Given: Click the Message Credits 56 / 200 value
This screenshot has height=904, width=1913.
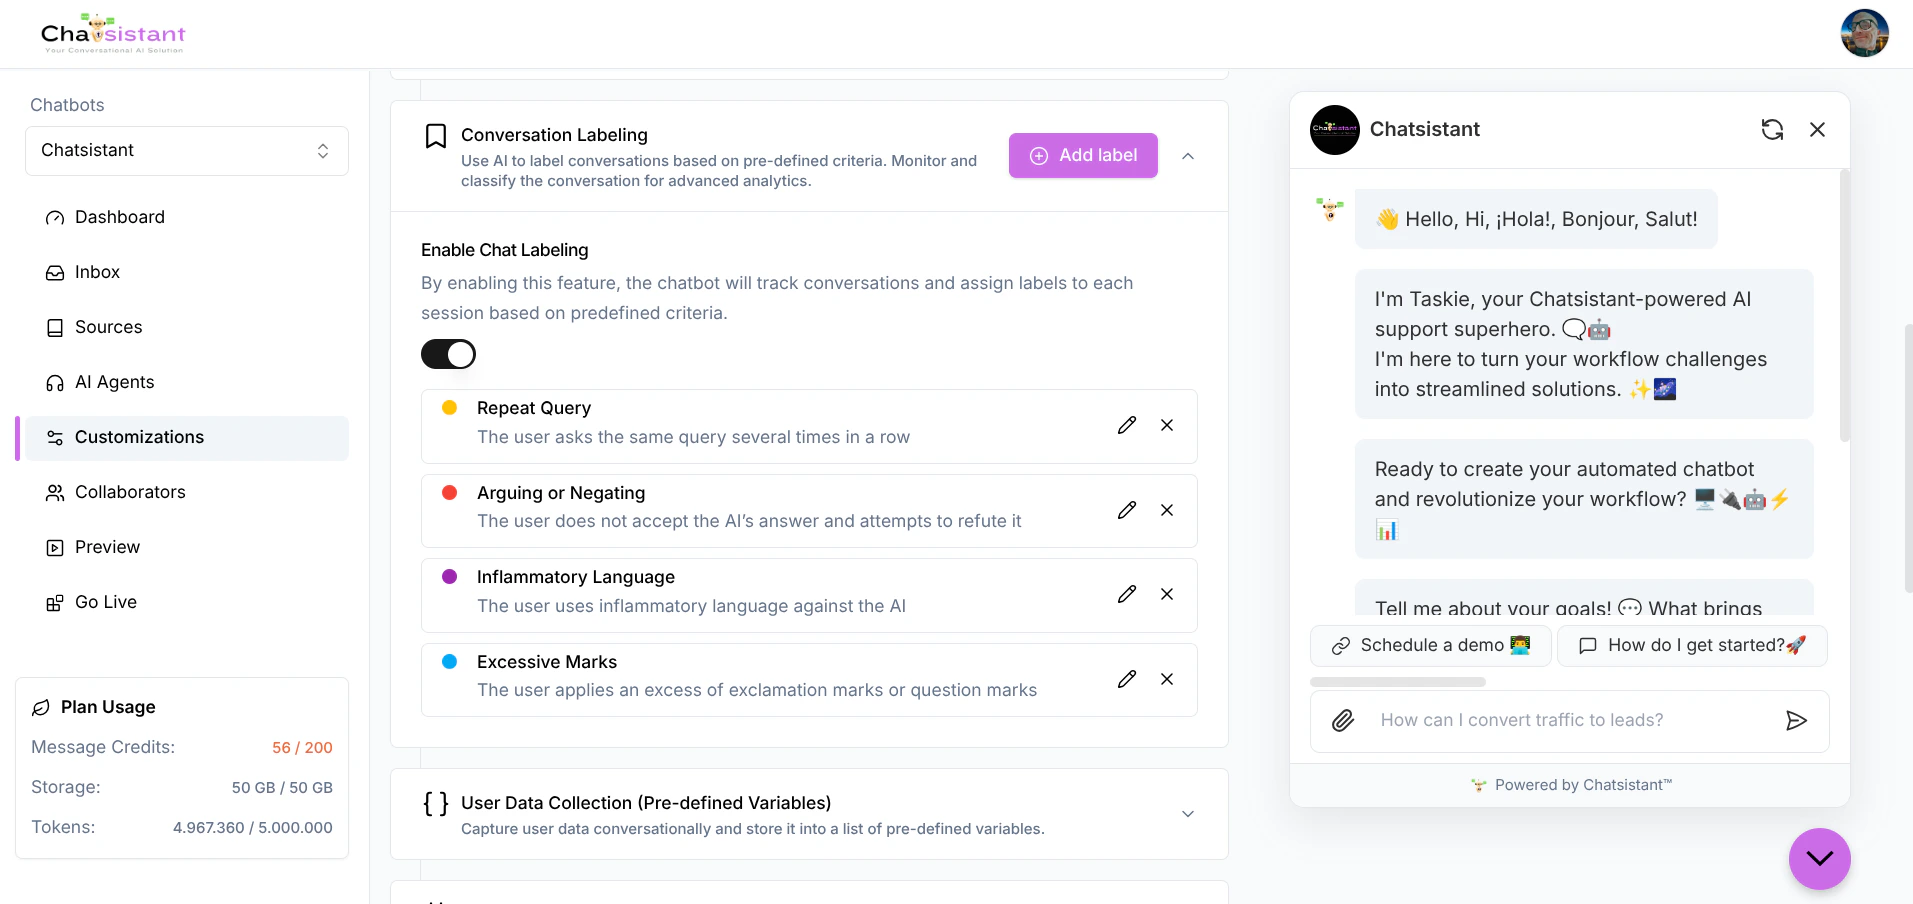Looking at the screenshot, I should coord(302,748).
